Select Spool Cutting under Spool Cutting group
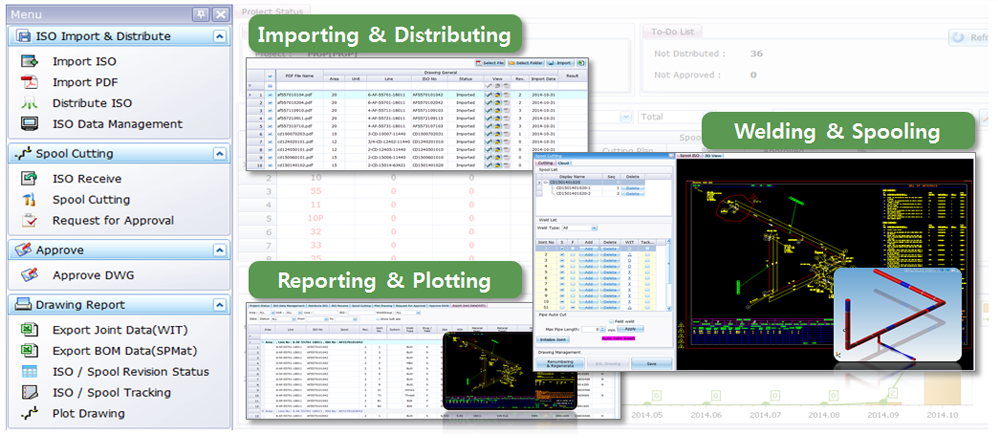 pyautogui.click(x=91, y=200)
